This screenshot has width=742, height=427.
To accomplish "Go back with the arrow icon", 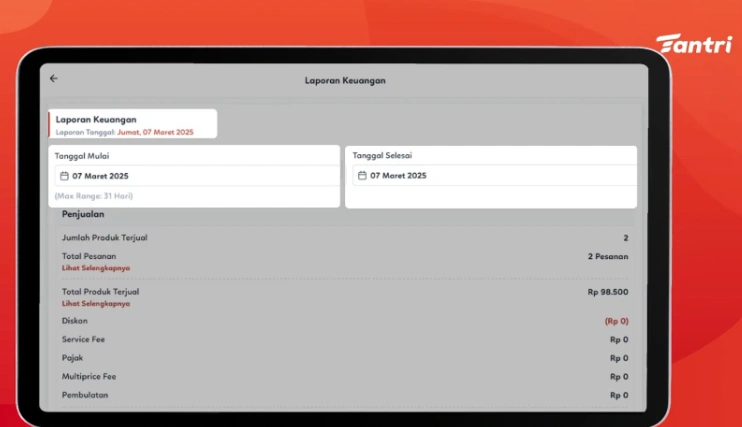I will (x=53, y=79).
